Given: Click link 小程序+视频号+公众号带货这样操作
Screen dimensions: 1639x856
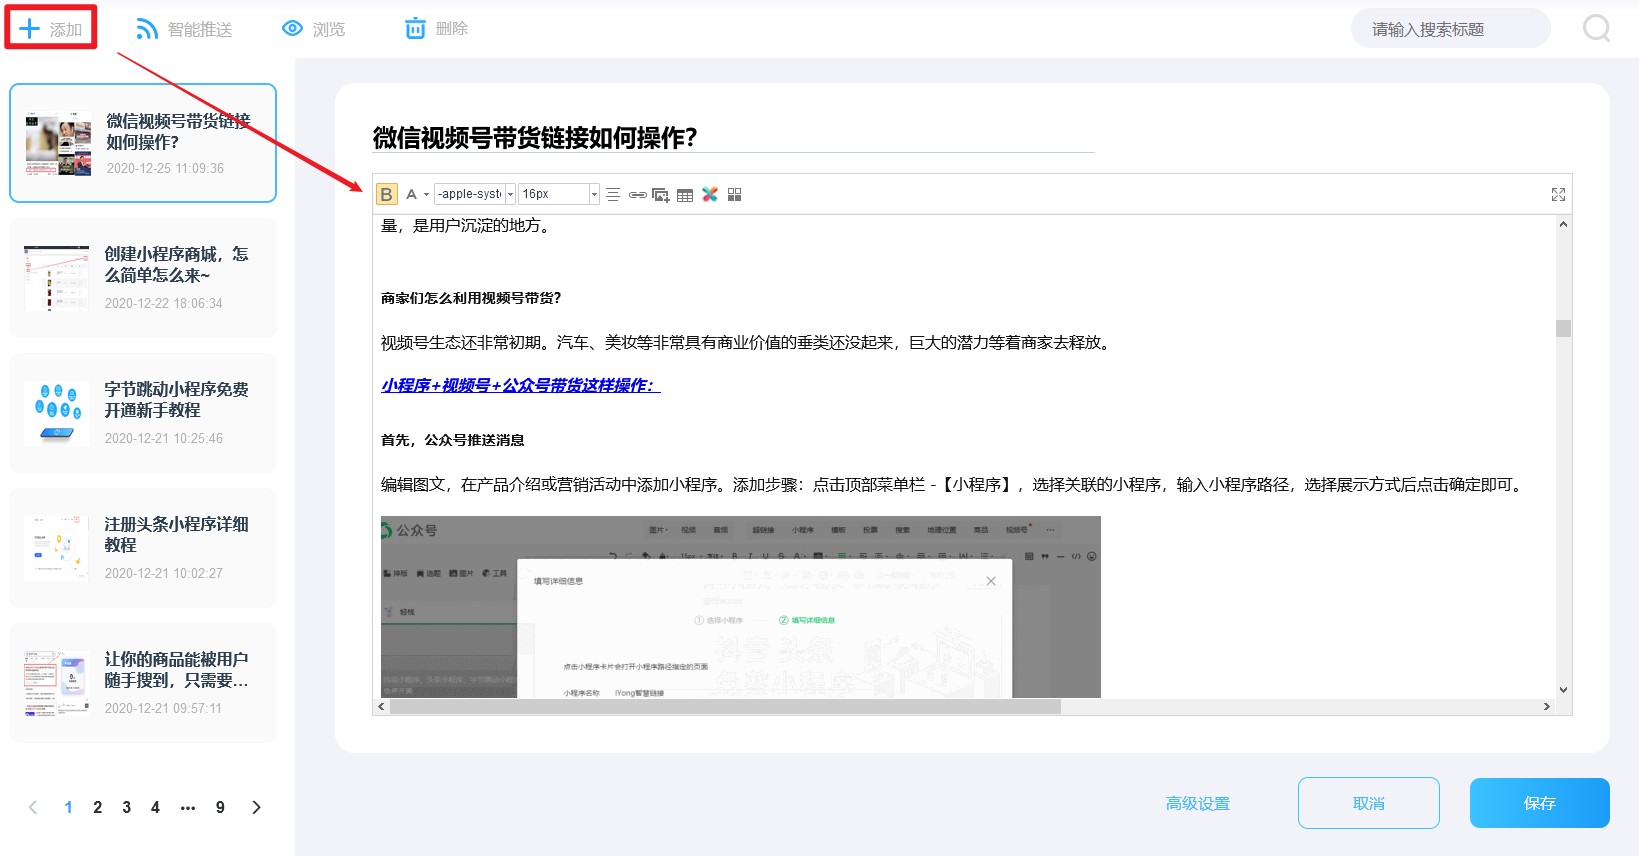Looking at the screenshot, I should tap(520, 385).
